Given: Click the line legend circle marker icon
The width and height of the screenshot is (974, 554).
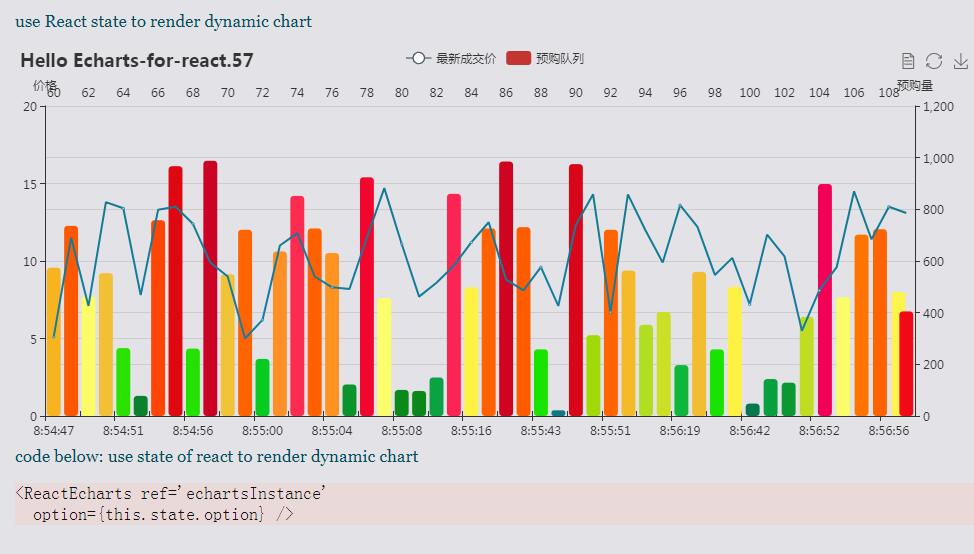Looking at the screenshot, I should pyautogui.click(x=419, y=58).
